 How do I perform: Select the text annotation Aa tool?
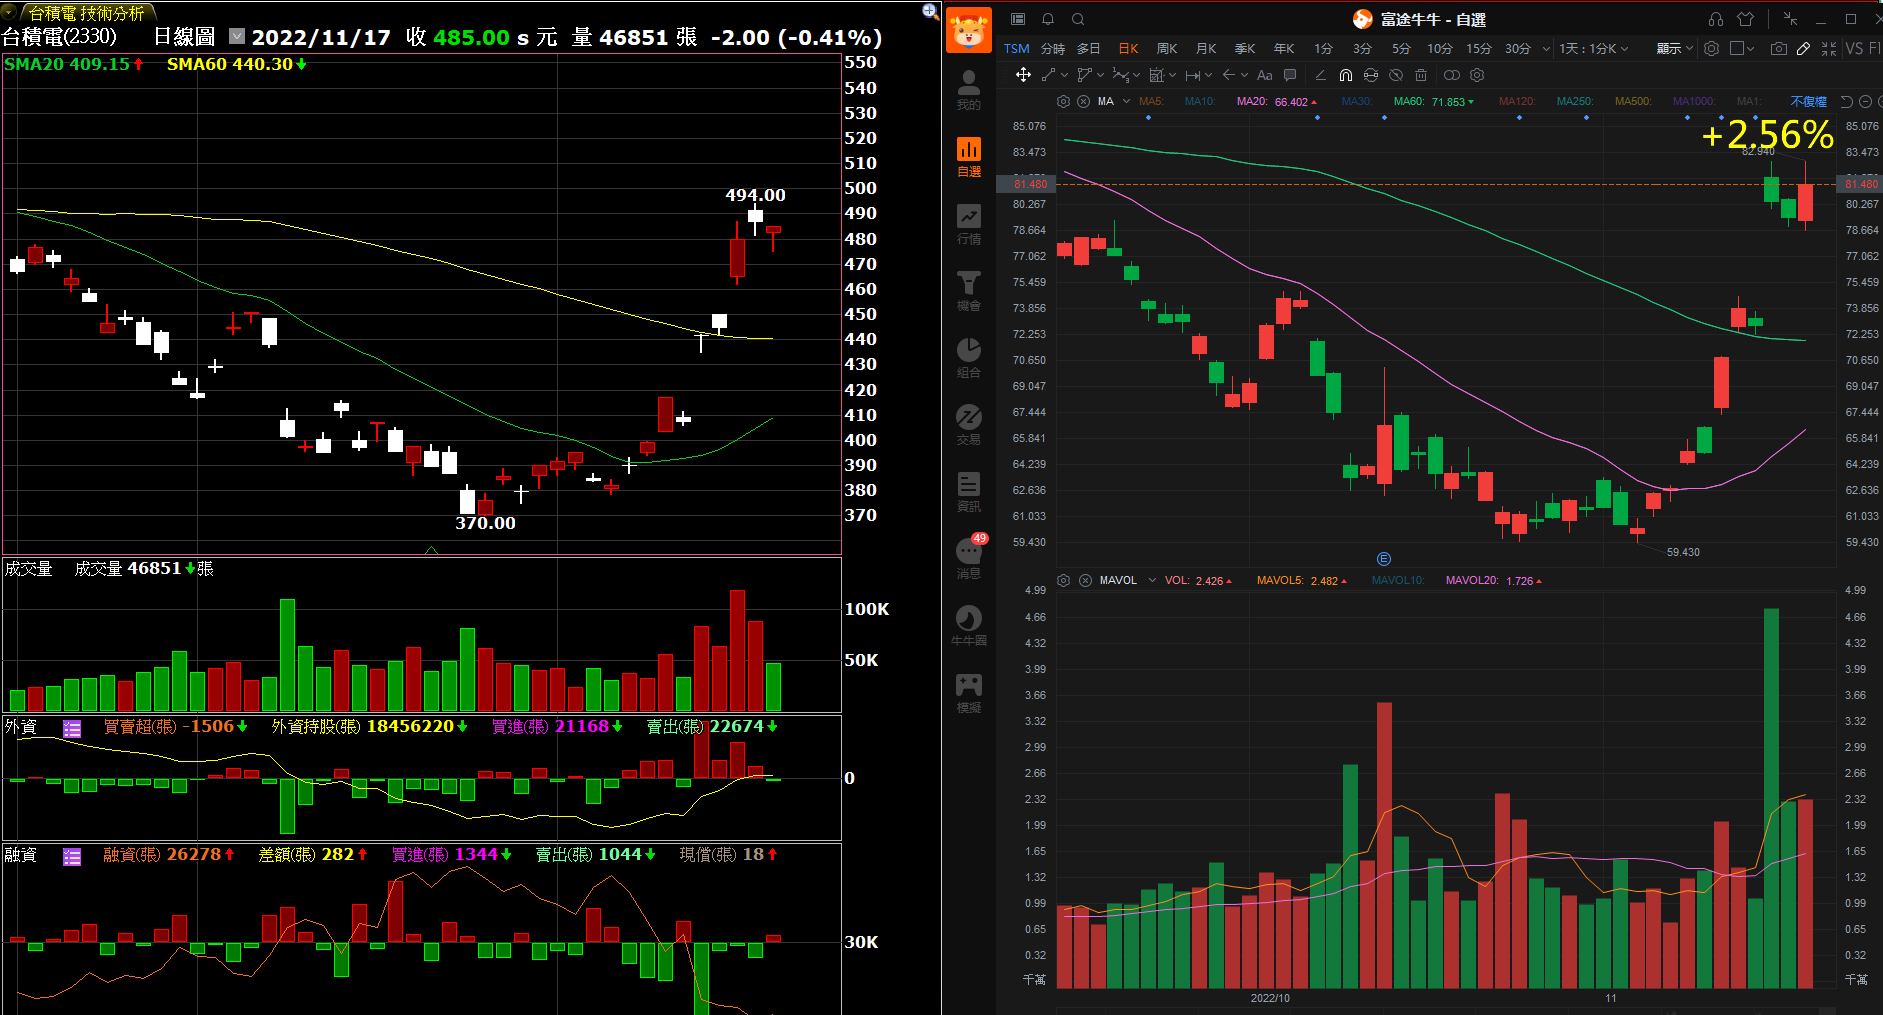(1265, 75)
